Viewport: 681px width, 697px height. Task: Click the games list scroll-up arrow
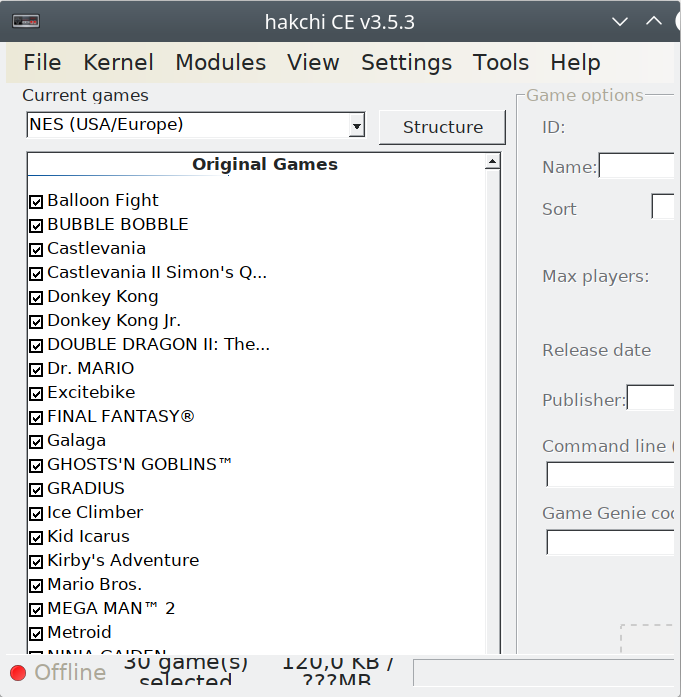click(x=492, y=162)
